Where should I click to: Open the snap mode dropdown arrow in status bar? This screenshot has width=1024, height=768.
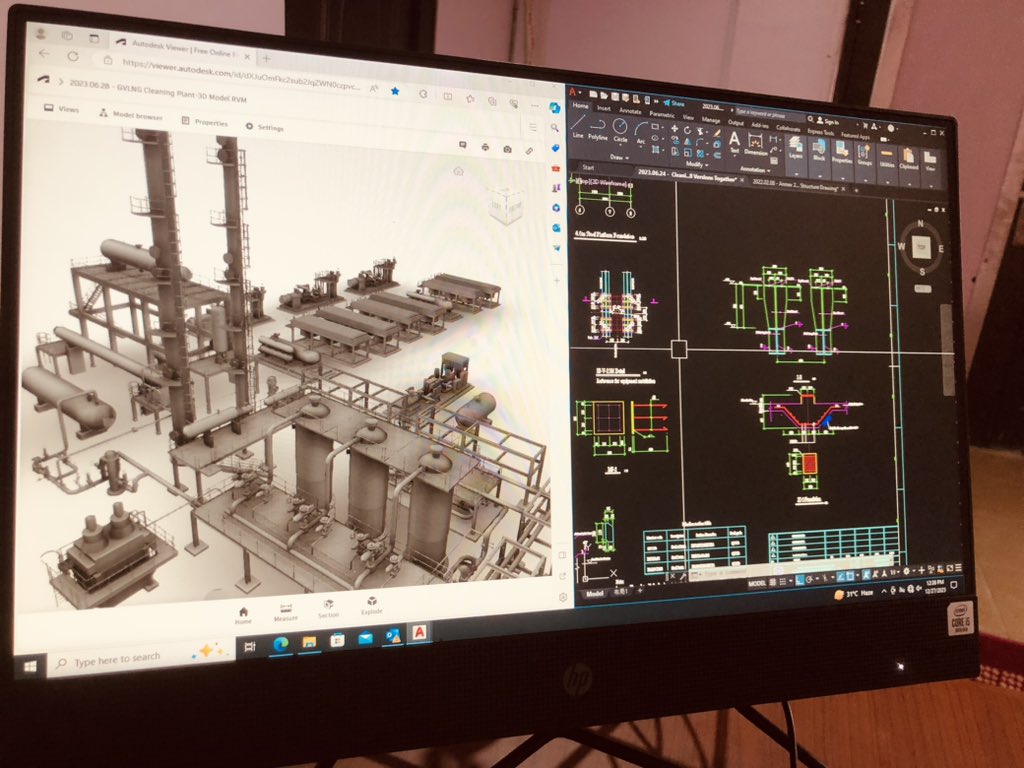coord(792,581)
